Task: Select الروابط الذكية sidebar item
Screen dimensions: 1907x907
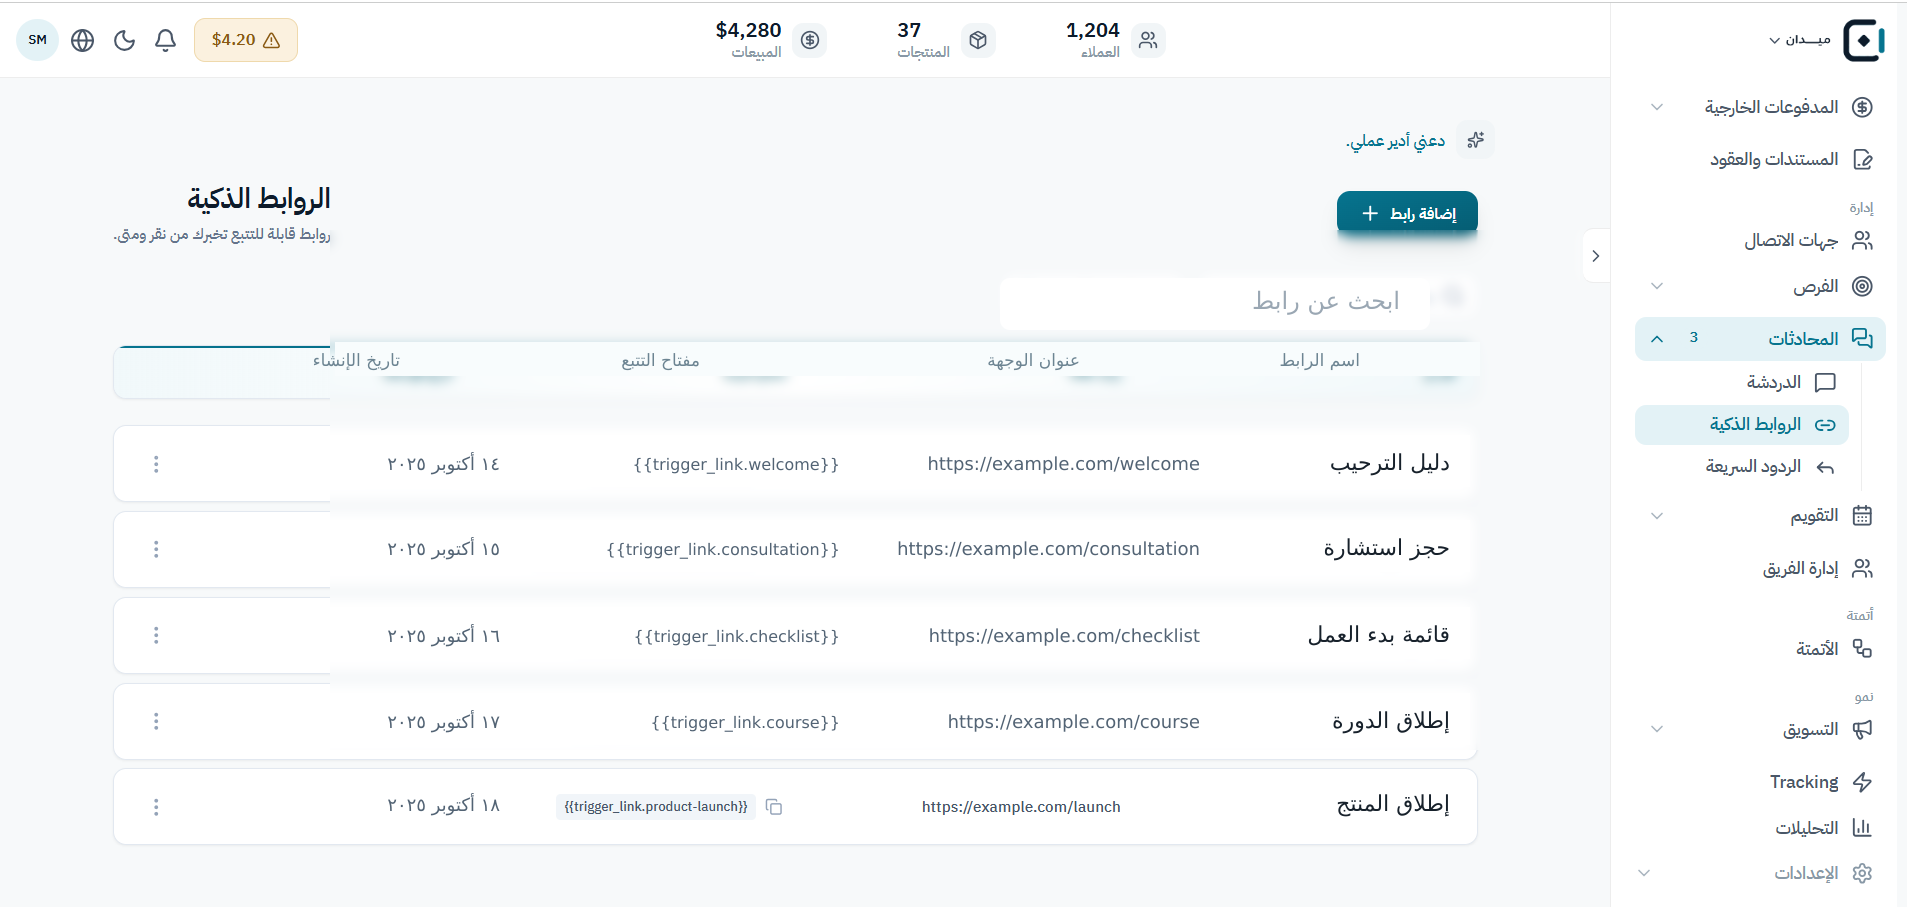Action: tap(1742, 425)
